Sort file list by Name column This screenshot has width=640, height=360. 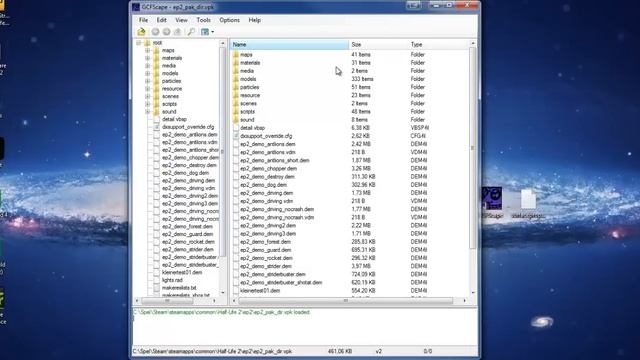[x=289, y=44]
